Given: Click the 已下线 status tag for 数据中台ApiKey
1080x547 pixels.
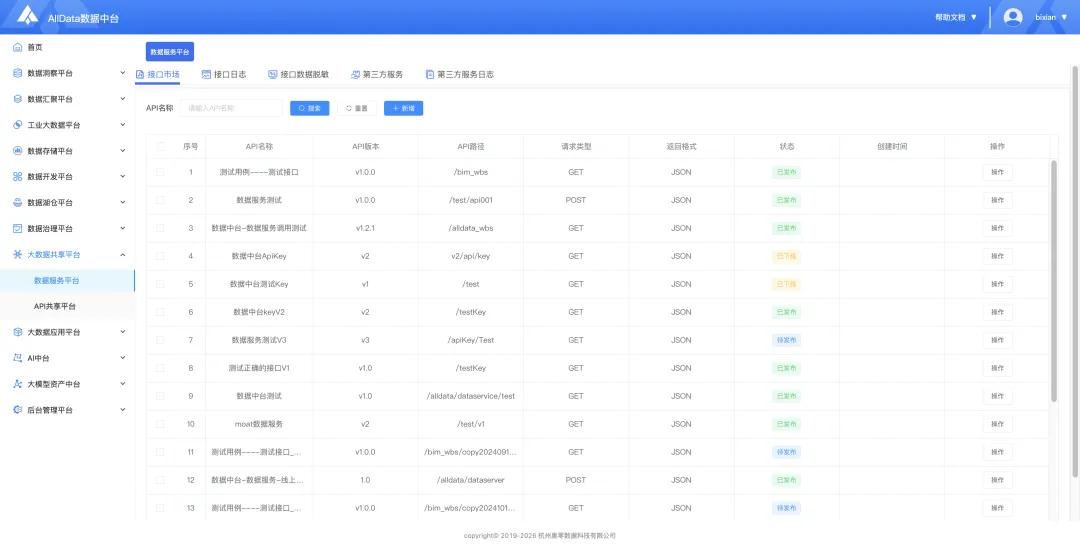Looking at the screenshot, I should click(x=786, y=256).
